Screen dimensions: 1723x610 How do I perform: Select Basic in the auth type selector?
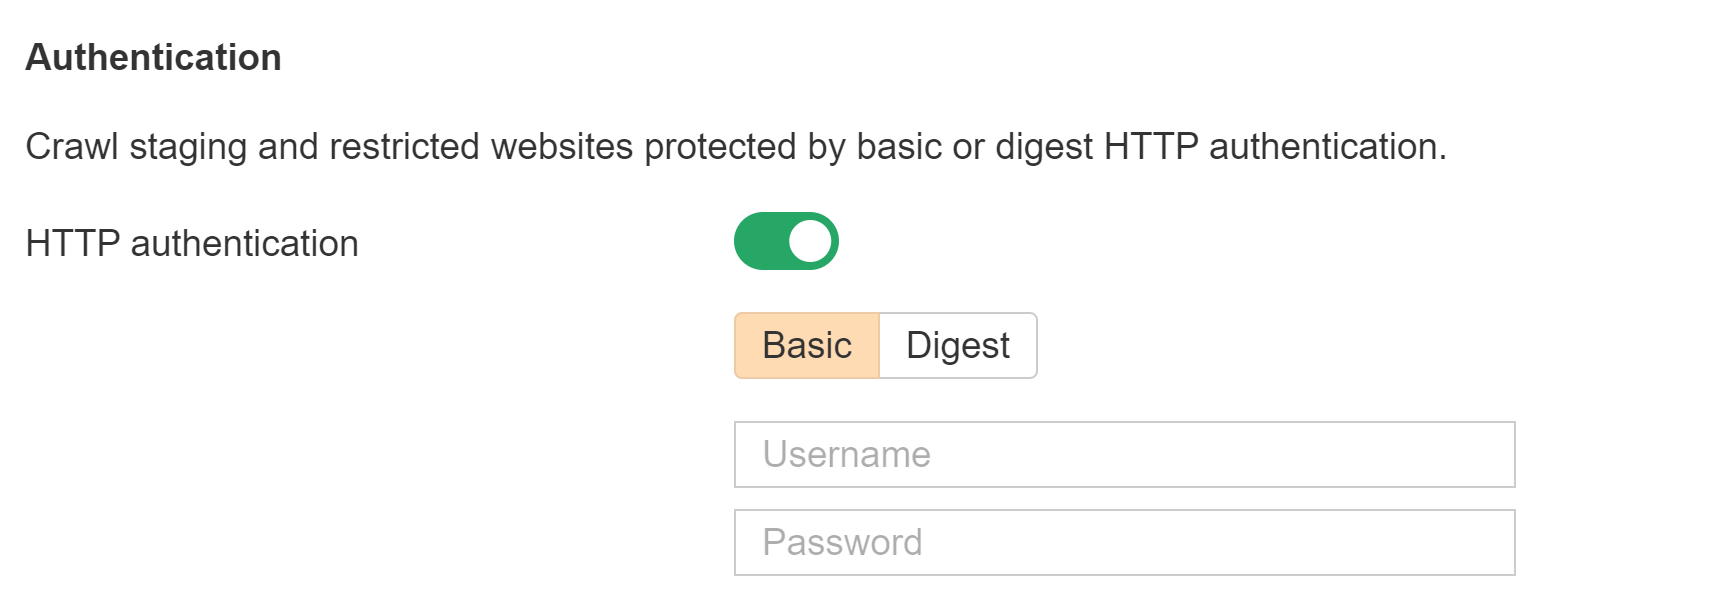click(x=806, y=345)
